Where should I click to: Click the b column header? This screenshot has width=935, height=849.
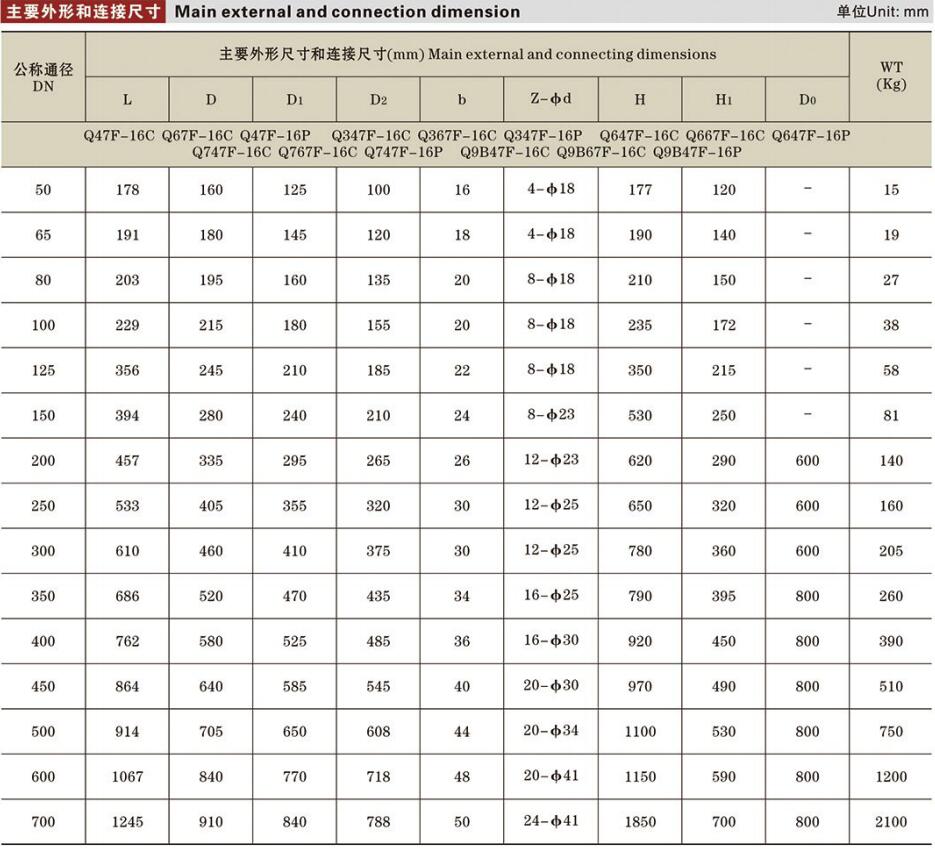pyautogui.click(x=461, y=99)
